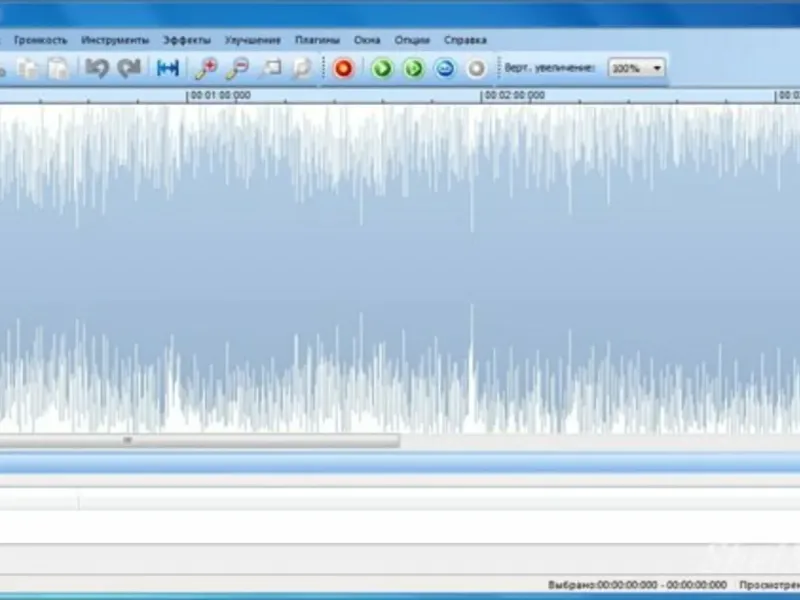Click the 00:02:00:000 timeline marker
The height and width of the screenshot is (600, 800).
pyautogui.click(x=514, y=95)
